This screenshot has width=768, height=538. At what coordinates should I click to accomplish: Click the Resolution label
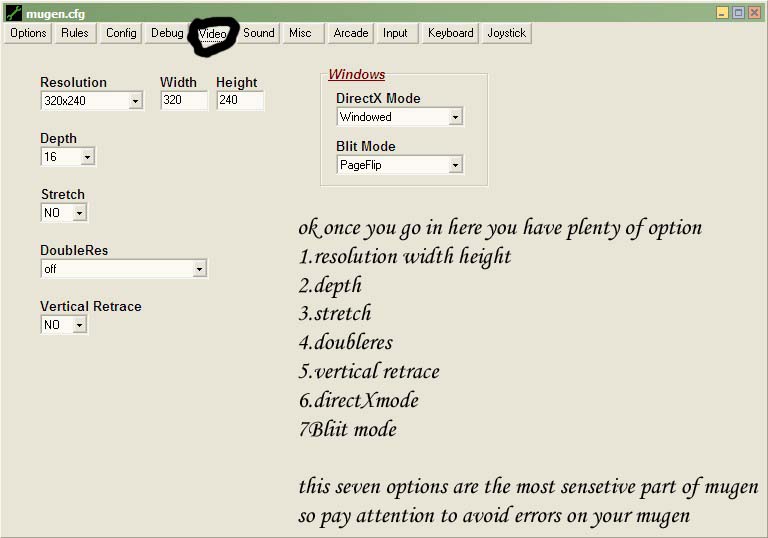click(73, 82)
